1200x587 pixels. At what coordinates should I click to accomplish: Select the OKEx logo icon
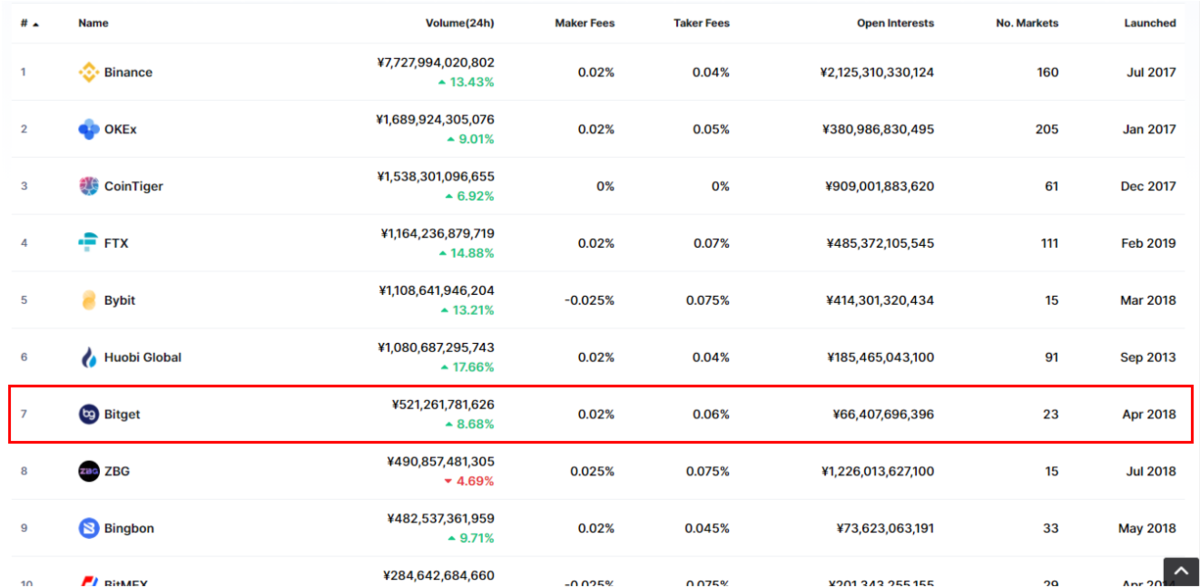click(88, 129)
